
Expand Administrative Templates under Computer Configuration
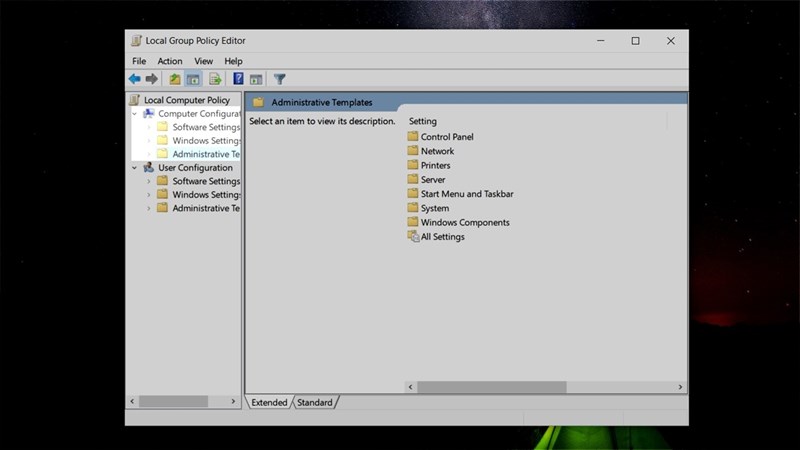[x=148, y=154]
